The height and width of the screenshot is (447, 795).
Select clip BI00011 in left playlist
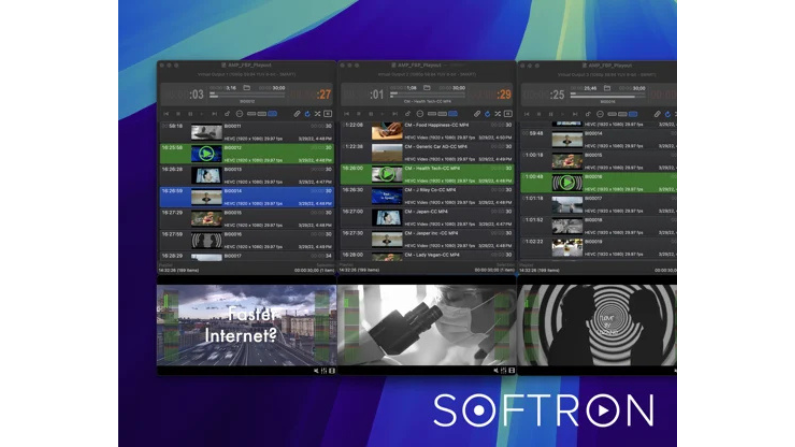click(x=247, y=132)
